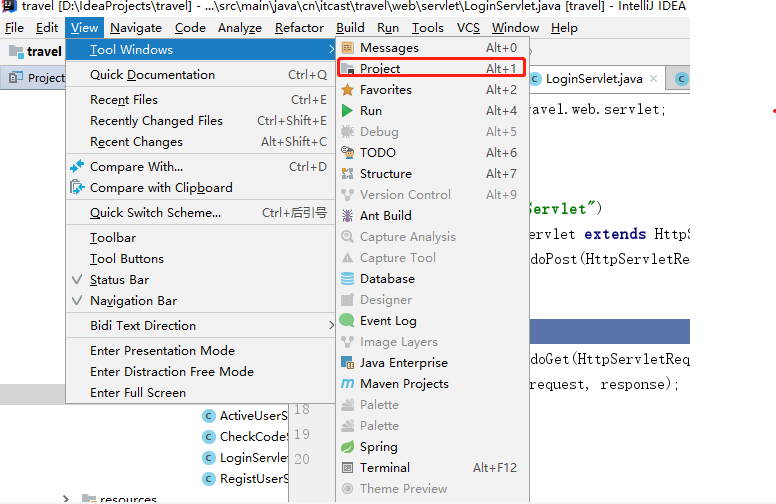
Task: Click the Capture Analysis icon
Action: [347, 237]
